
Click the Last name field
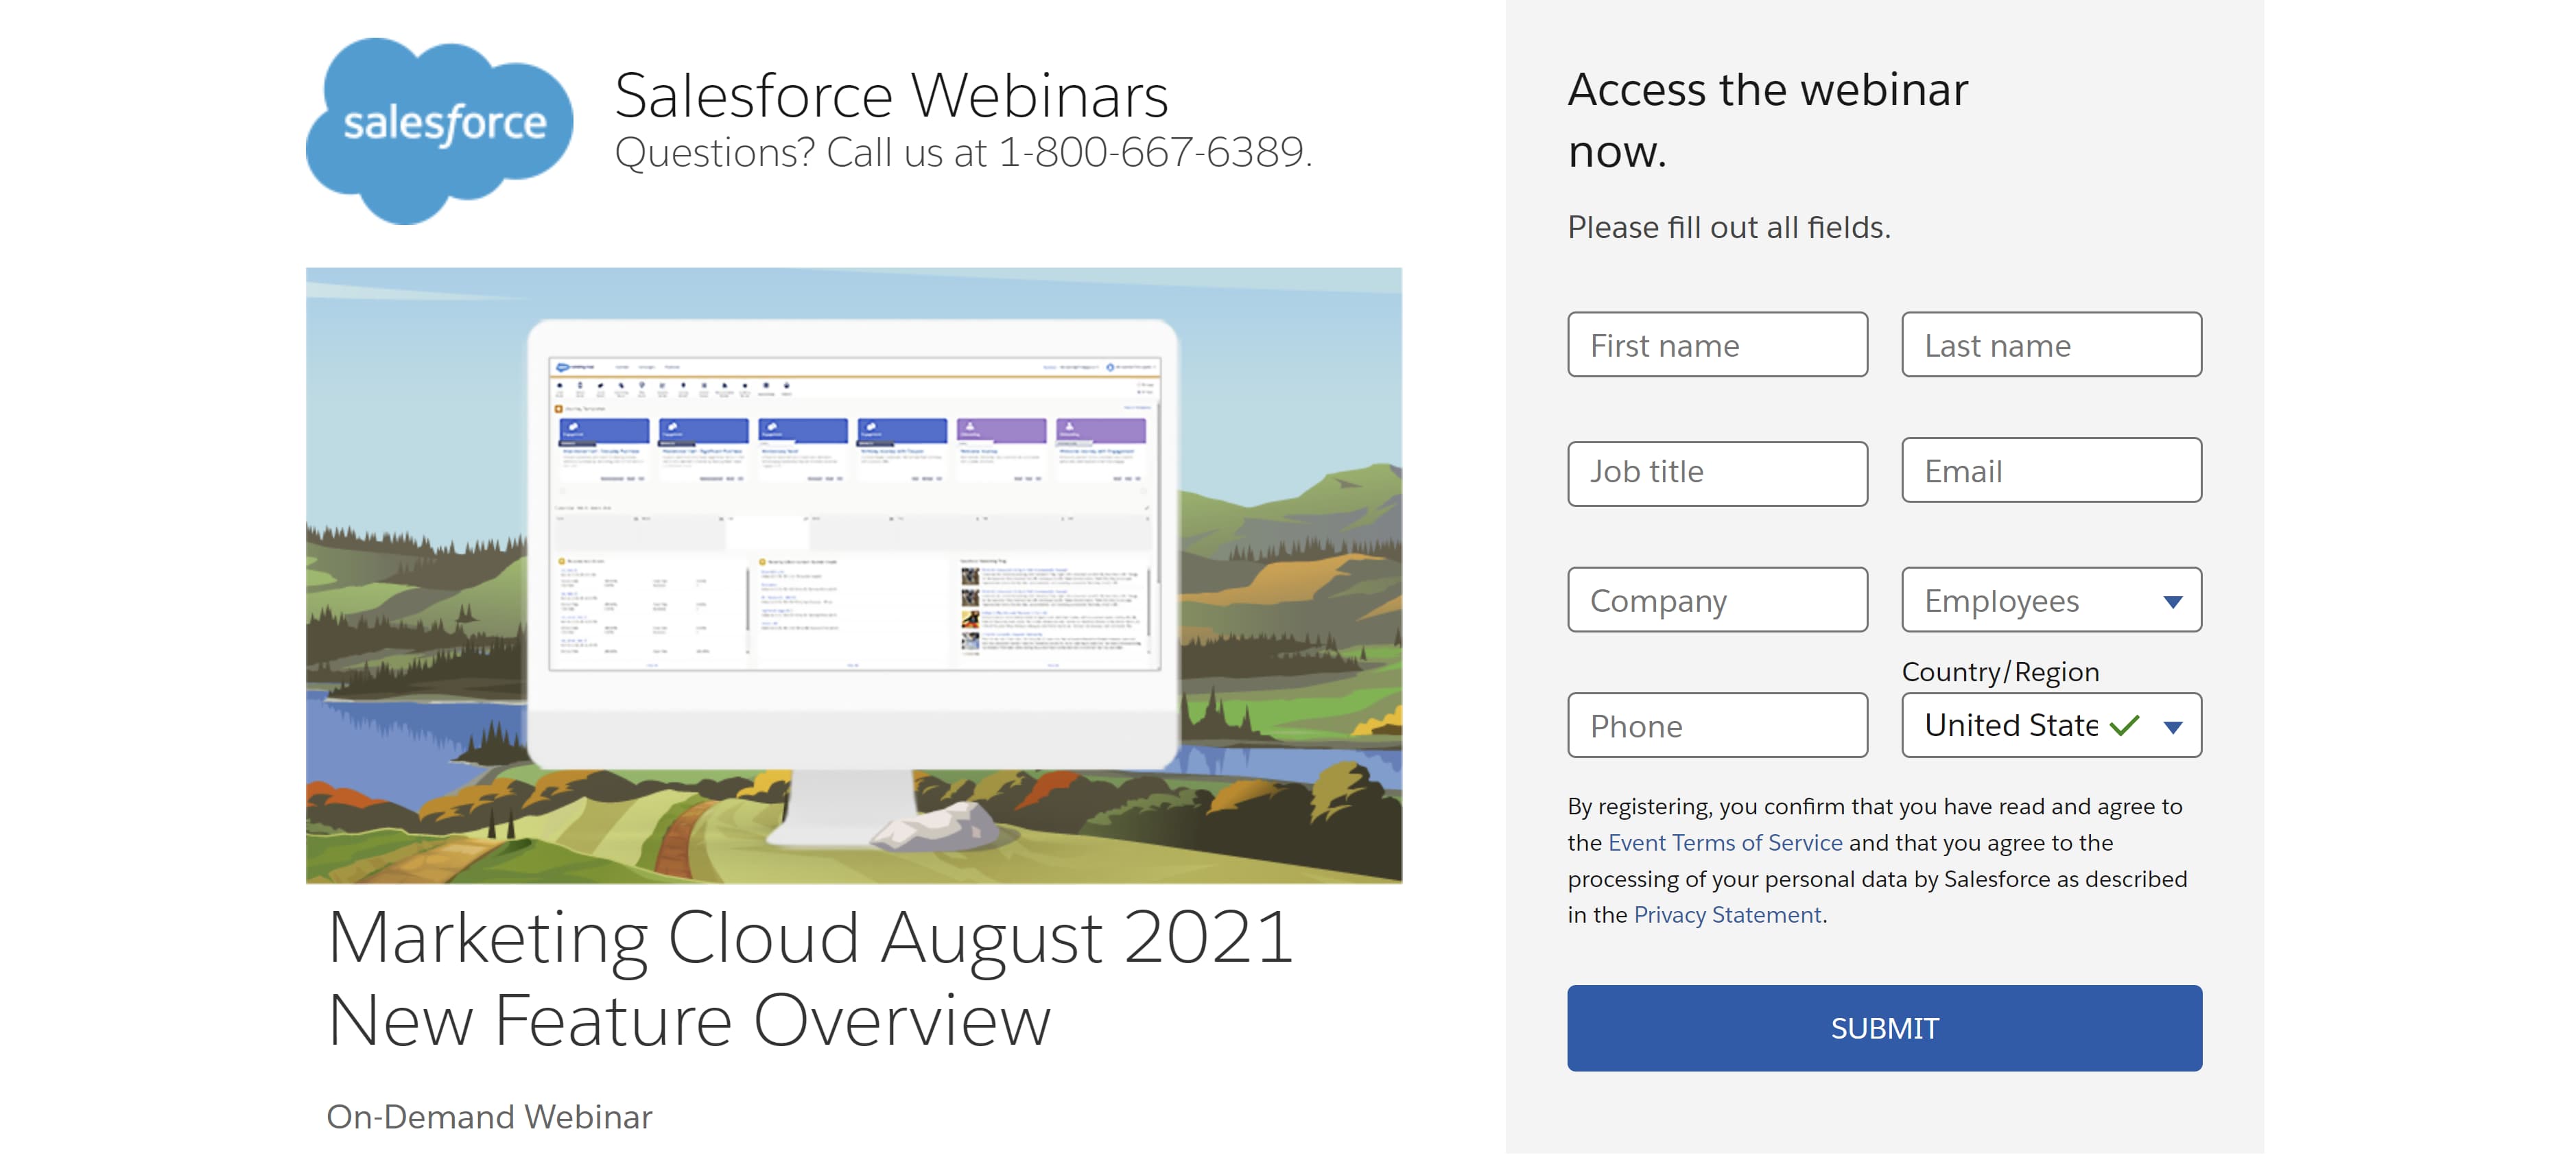click(x=2050, y=345)
